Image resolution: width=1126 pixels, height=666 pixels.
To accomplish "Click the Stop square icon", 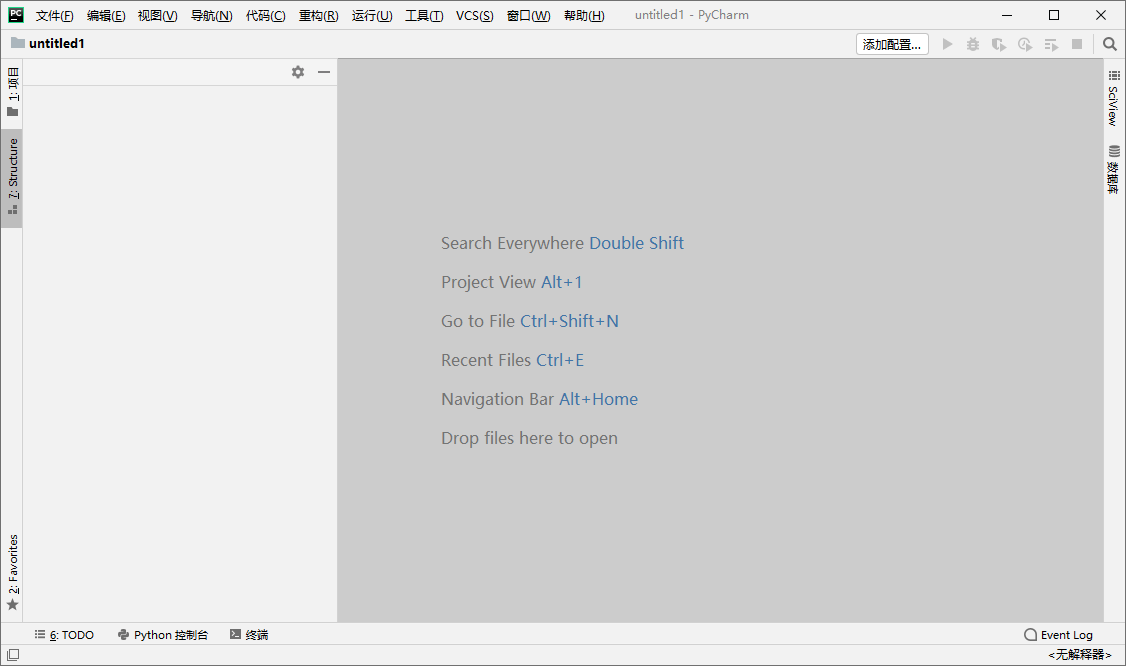I will (1077, 44).
